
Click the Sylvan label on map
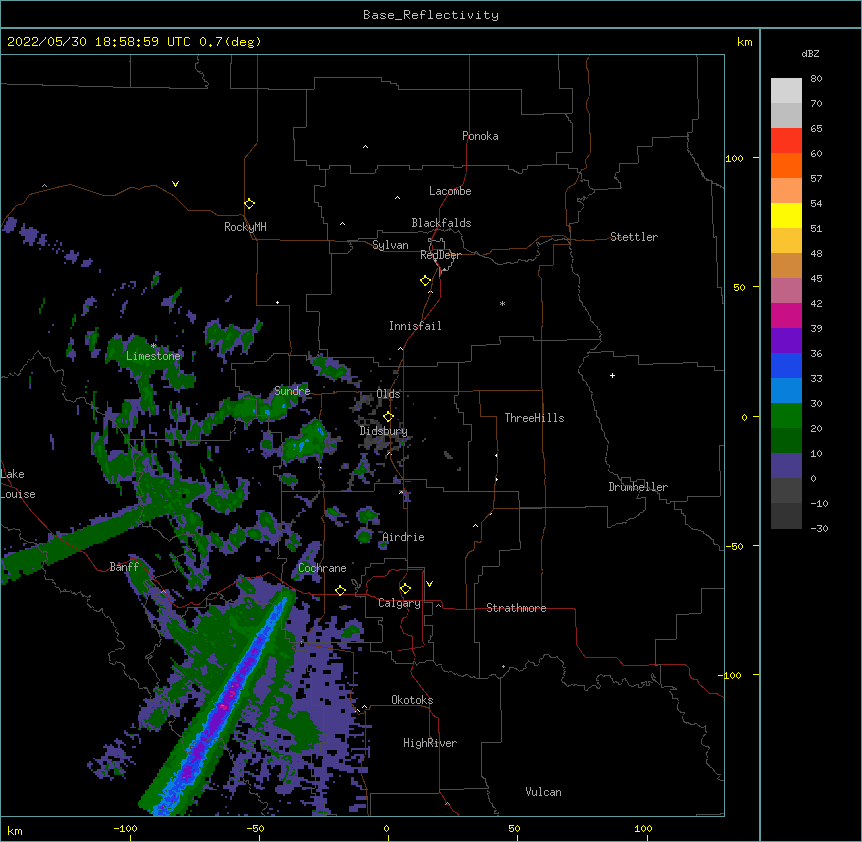(390, 245)
